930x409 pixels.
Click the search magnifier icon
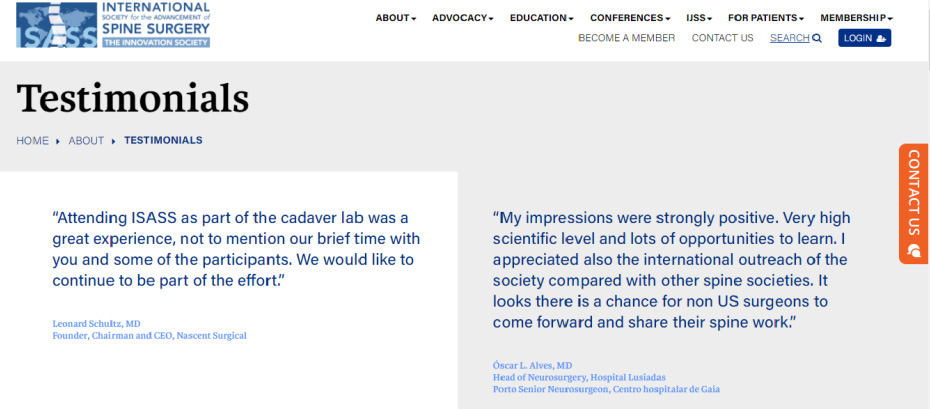817,39
